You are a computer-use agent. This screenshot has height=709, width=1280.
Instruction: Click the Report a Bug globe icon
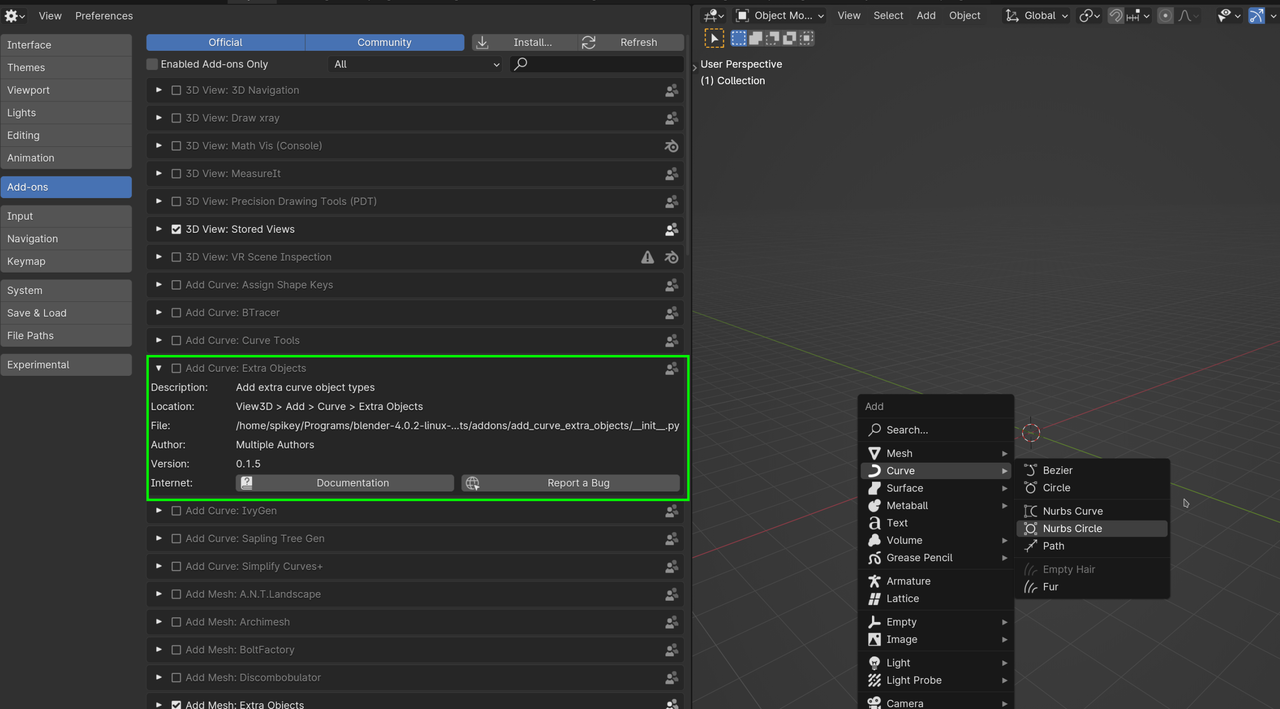(472, 483)
